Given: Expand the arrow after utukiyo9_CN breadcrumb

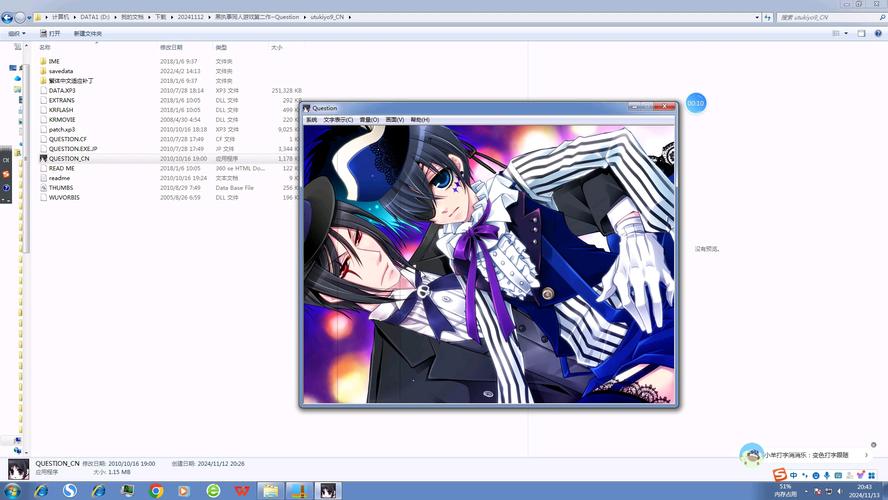Looking at the screenshot, I should 349,18.
